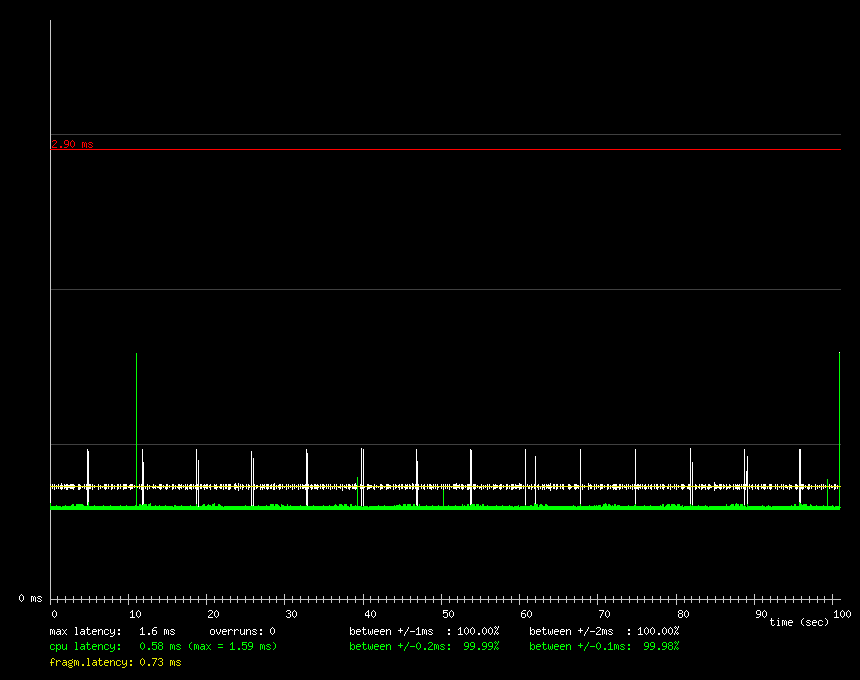
Task: Click the tall white spike at 100 seconds
Action: pyautogui.click(x=839, y=420)
